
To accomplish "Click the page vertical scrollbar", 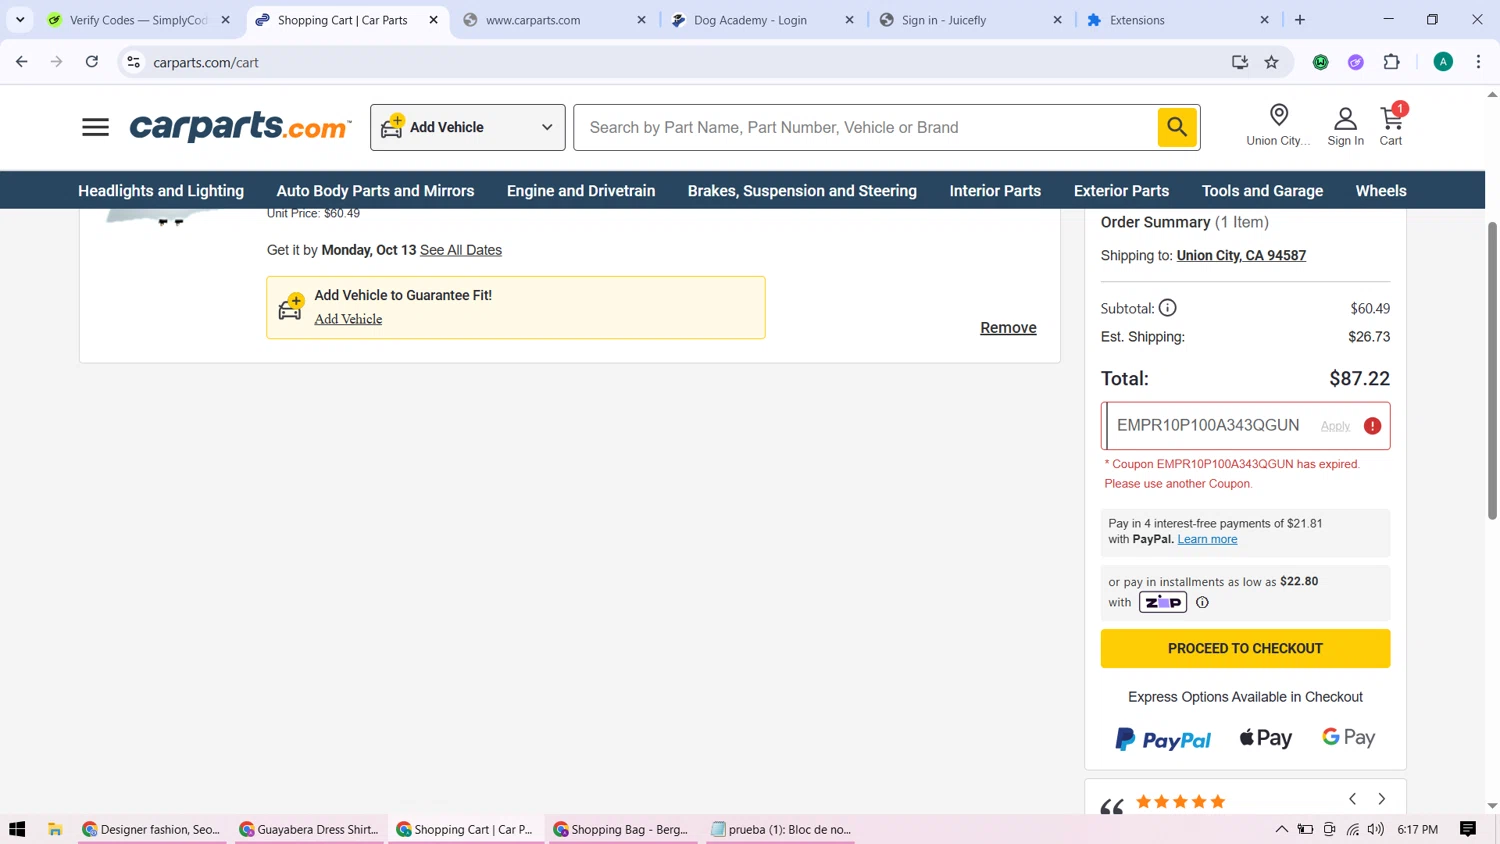I will pyautogui.click(x=1492, y=370).
